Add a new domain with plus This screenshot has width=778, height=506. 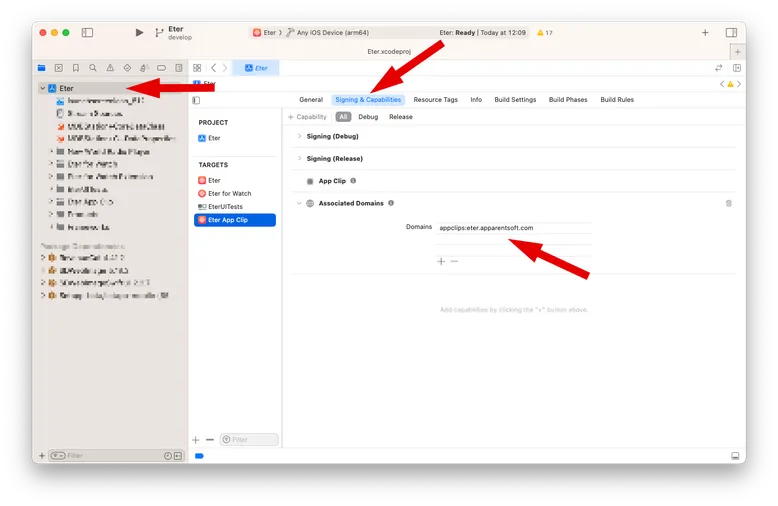point(441,261)
